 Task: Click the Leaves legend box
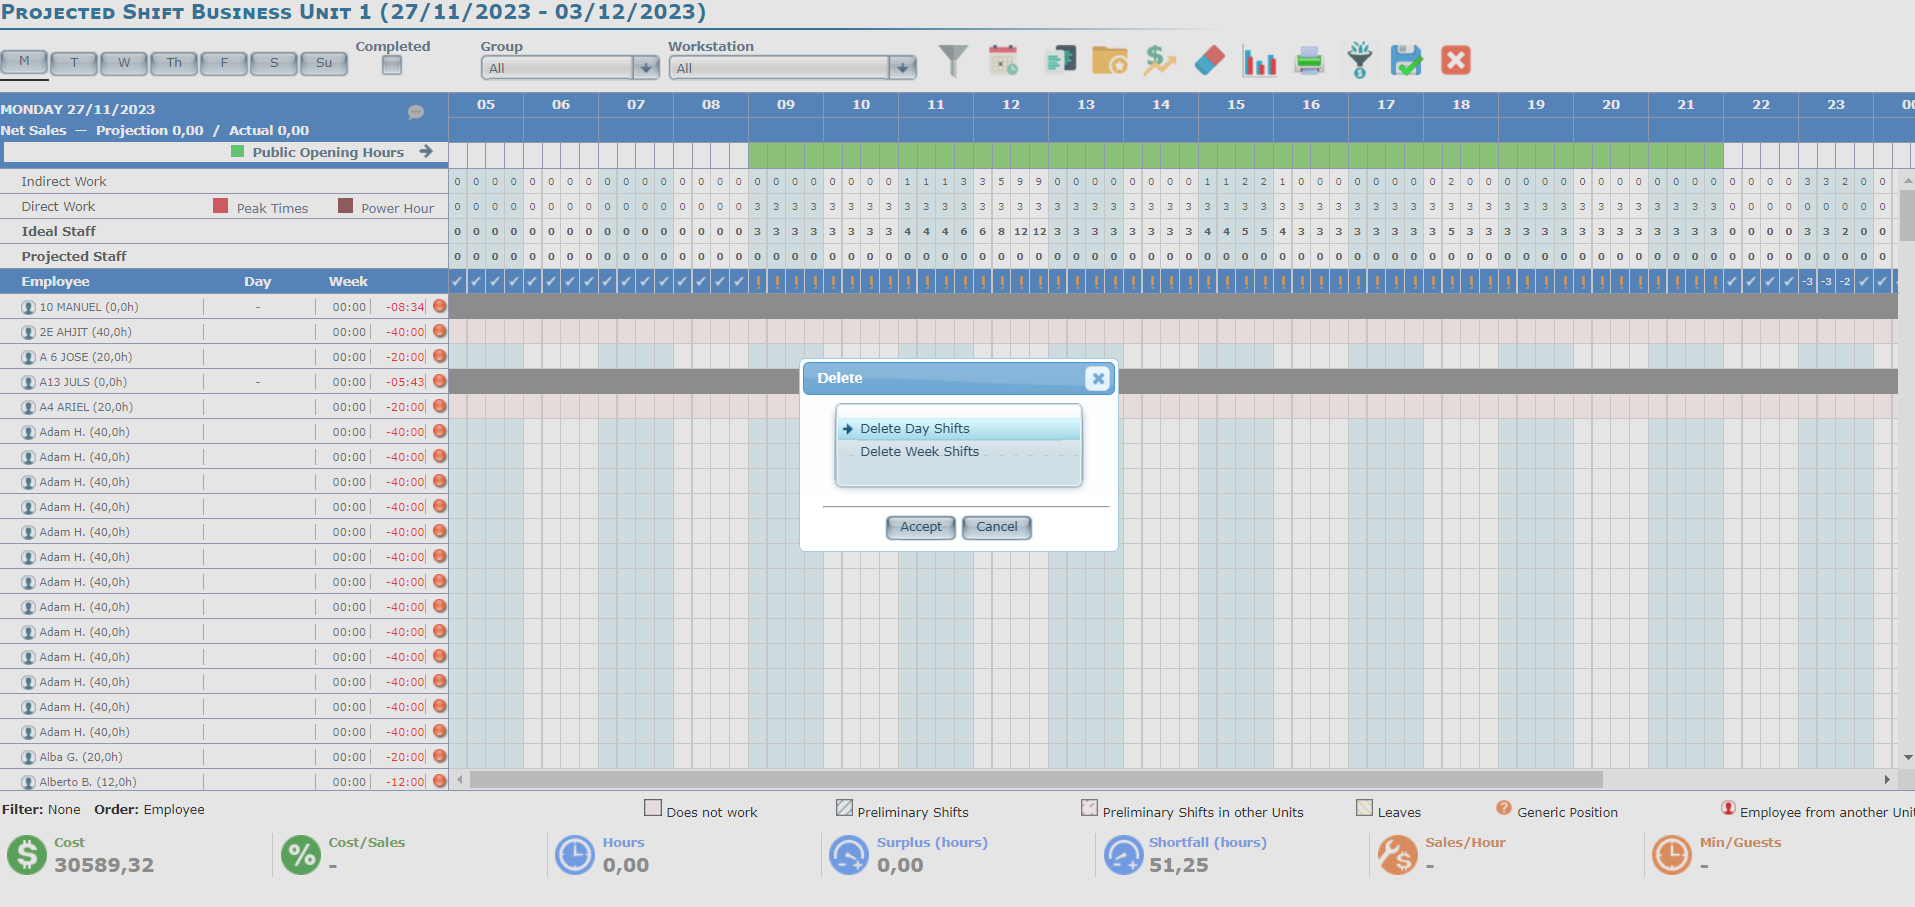coord(1364,807)
